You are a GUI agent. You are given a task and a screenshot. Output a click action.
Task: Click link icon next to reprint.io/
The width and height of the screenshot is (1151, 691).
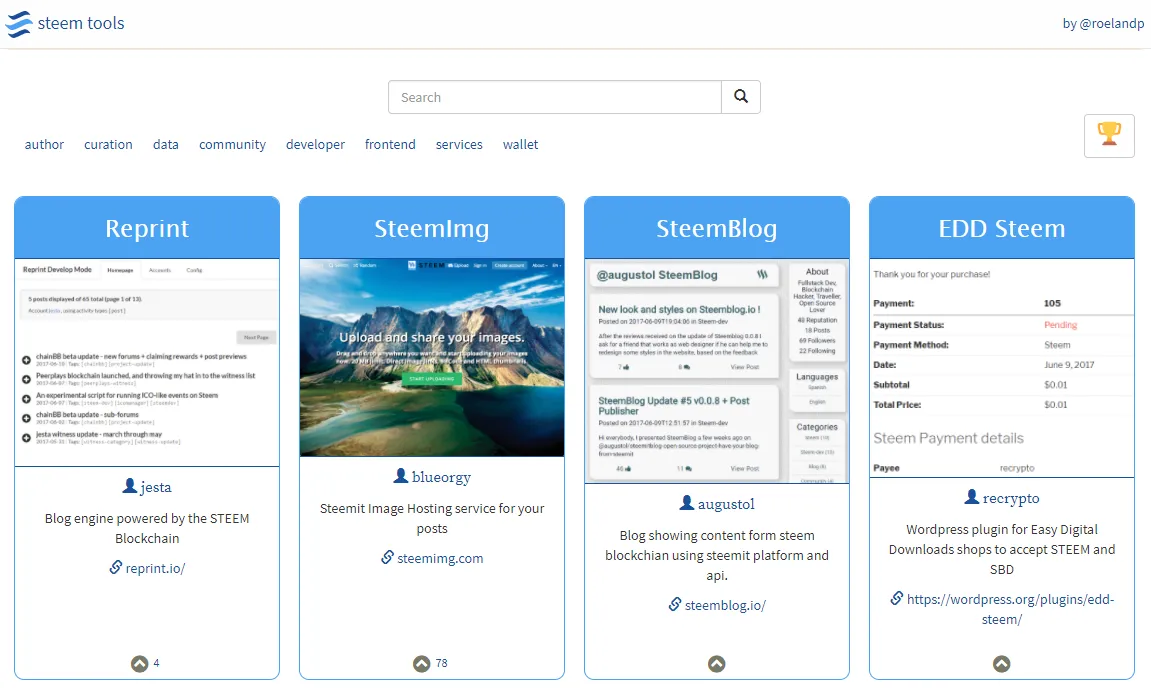pos(116,568)
